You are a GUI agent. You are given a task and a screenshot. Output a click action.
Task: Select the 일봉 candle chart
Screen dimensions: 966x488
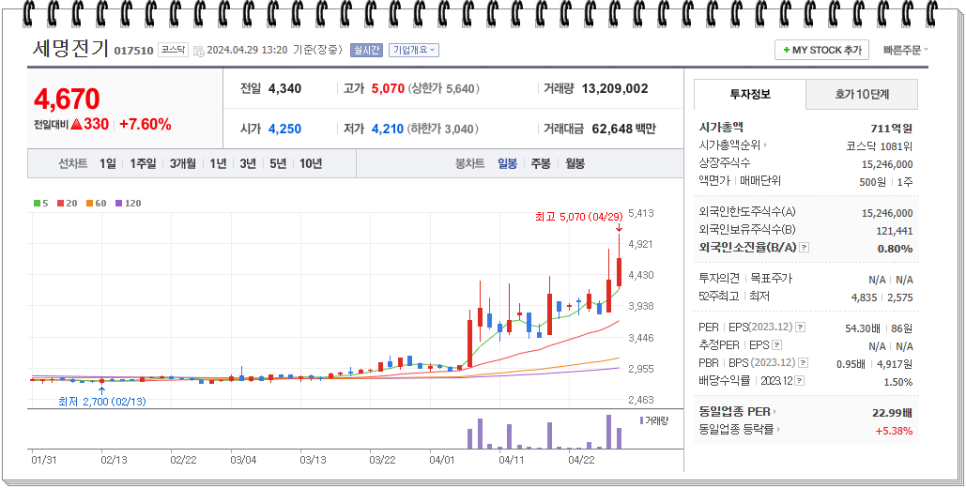(x=507, y=164)
